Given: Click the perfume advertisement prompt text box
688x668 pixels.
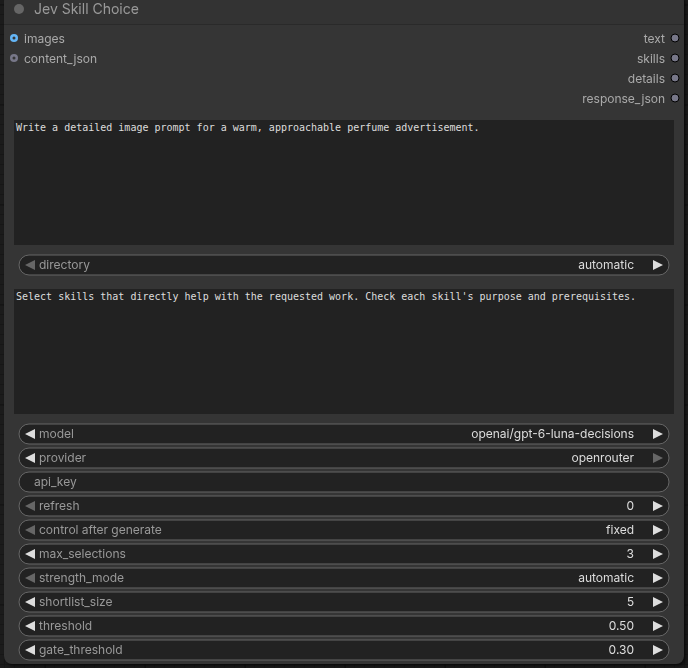Looking at the screenshot, I should (x=344, y=182).
